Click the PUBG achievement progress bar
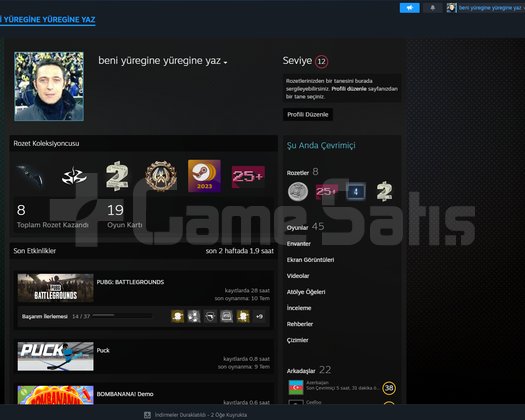The height and width of the screenshot is (420, 525). 122,316
